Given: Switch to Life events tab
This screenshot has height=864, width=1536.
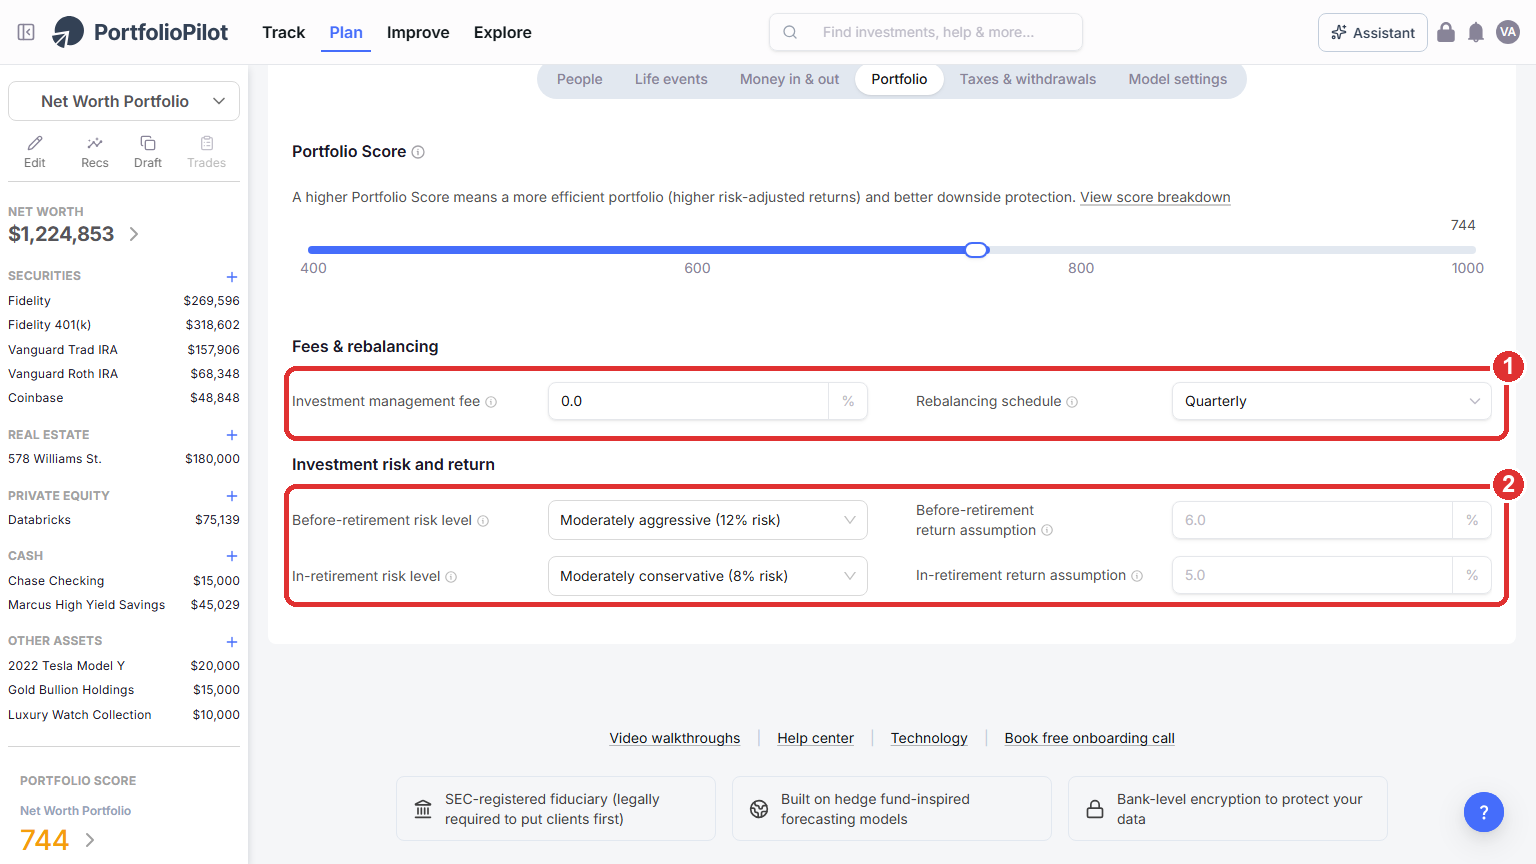Looking at the screenshot, I should click(671, 79).
